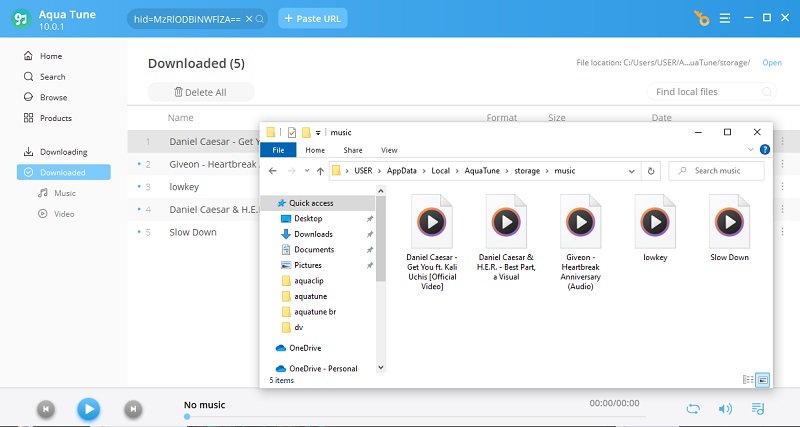Click the Search music field

coord(716,171)
